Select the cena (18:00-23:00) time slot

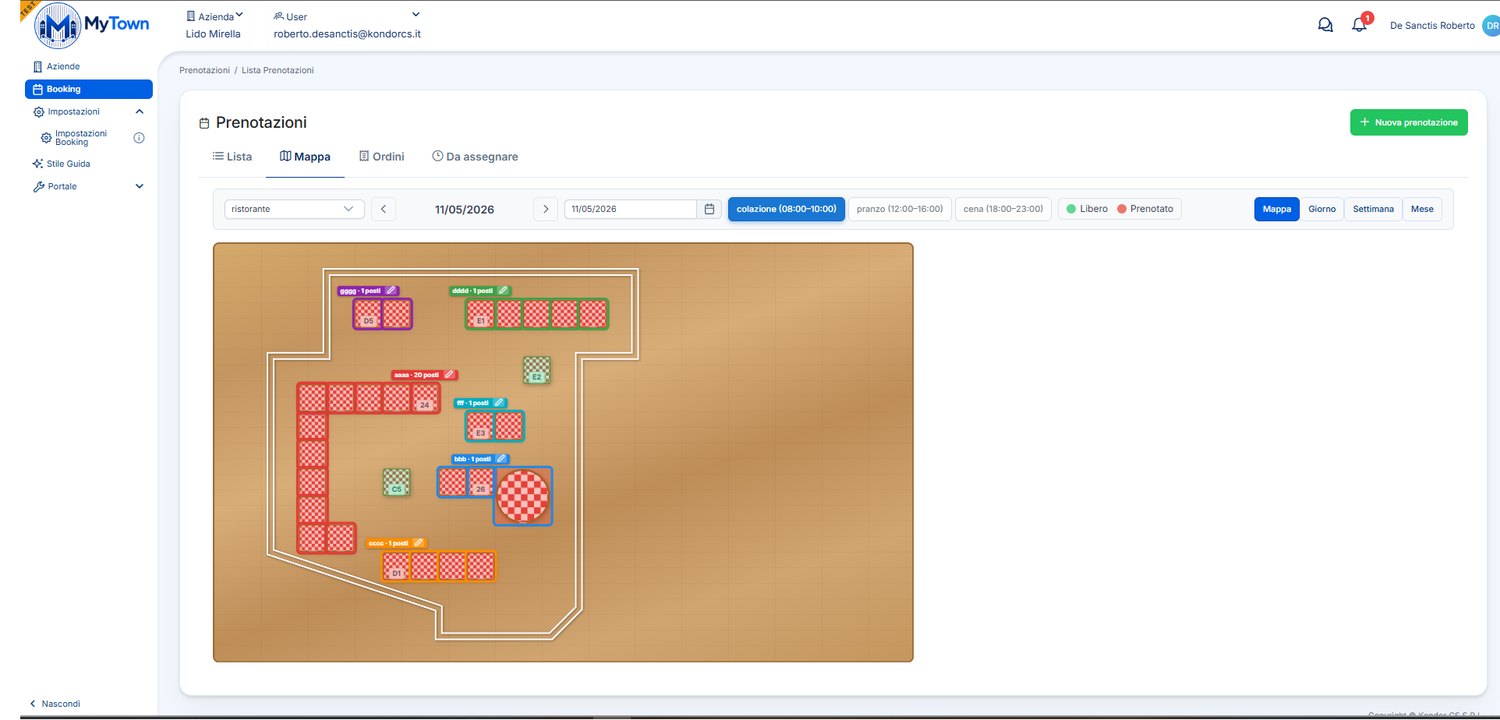(1003, 209)
